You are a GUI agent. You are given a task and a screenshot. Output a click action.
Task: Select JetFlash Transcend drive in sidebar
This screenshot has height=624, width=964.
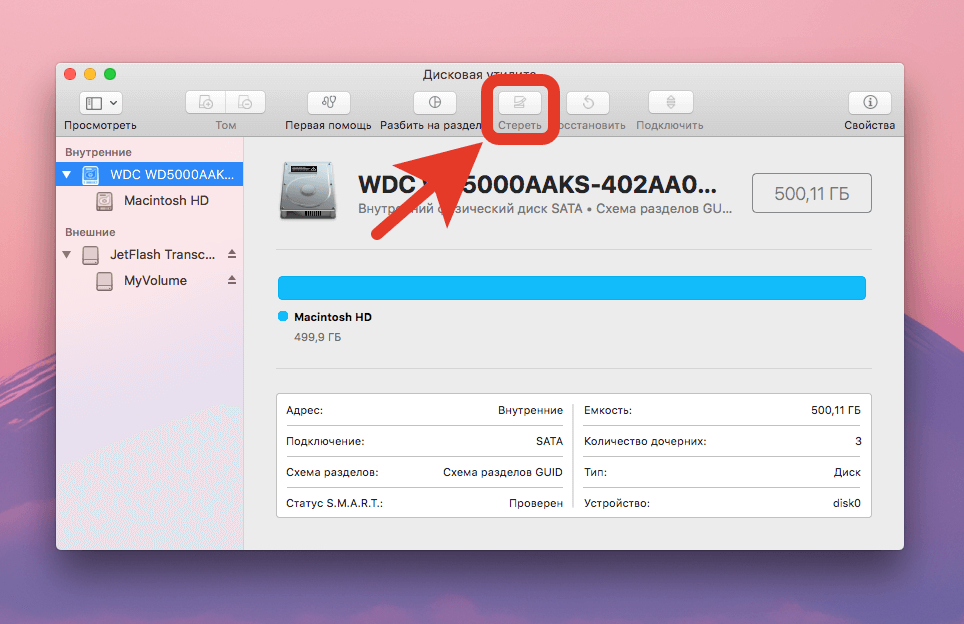tap(149, 255)
